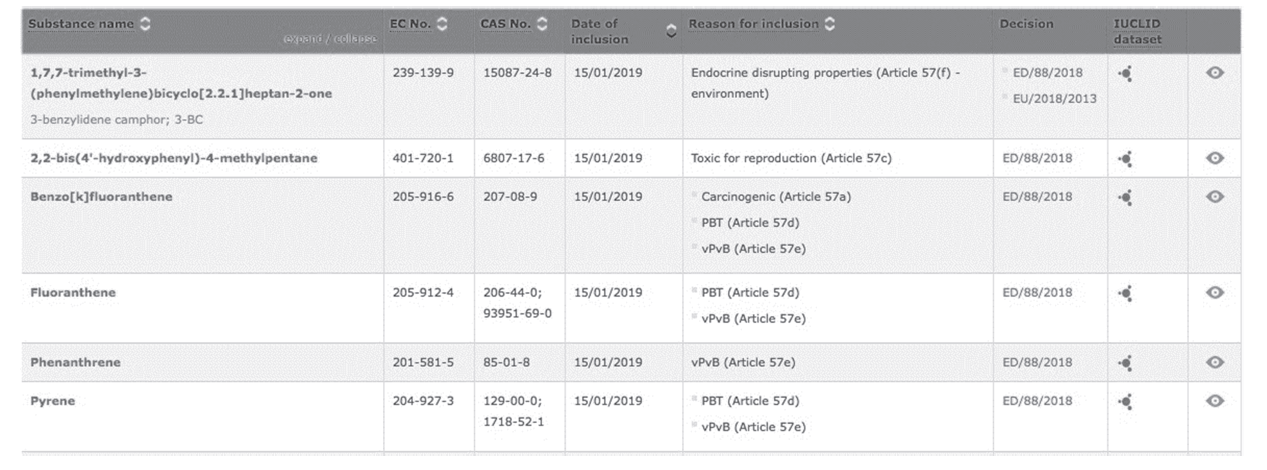
Task: Open decision ED/88/2018 for Phenanthrene
Action: pyautogui.click(x=1035, y=362)
